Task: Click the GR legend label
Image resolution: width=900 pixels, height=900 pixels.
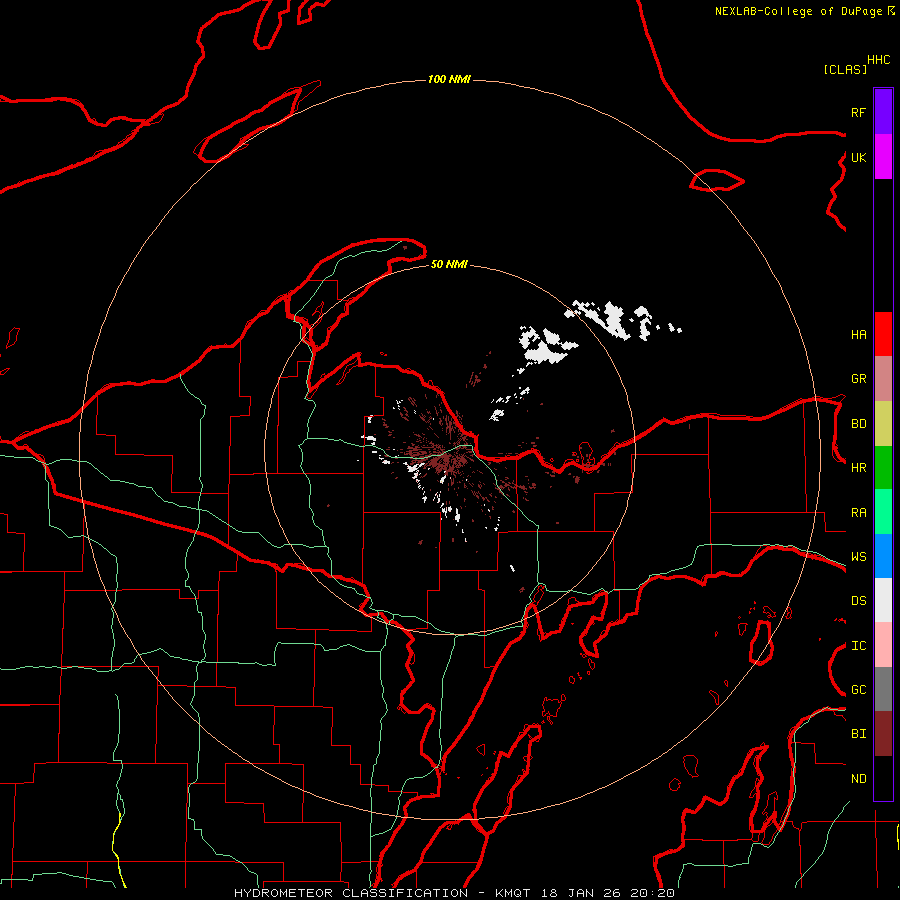Action: click(858, 379)
